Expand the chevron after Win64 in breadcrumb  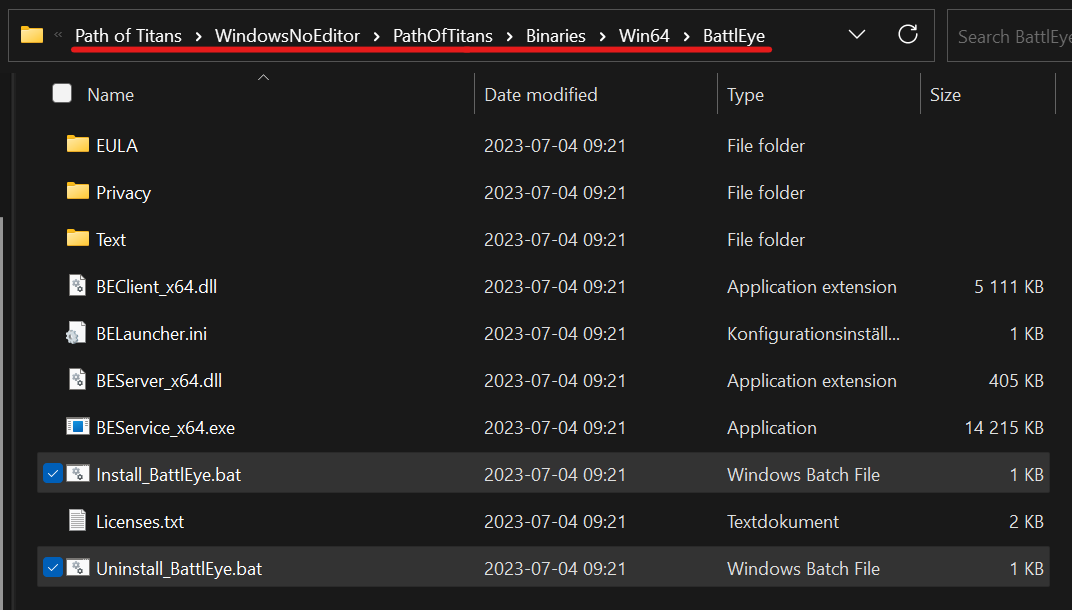(686, 36)
